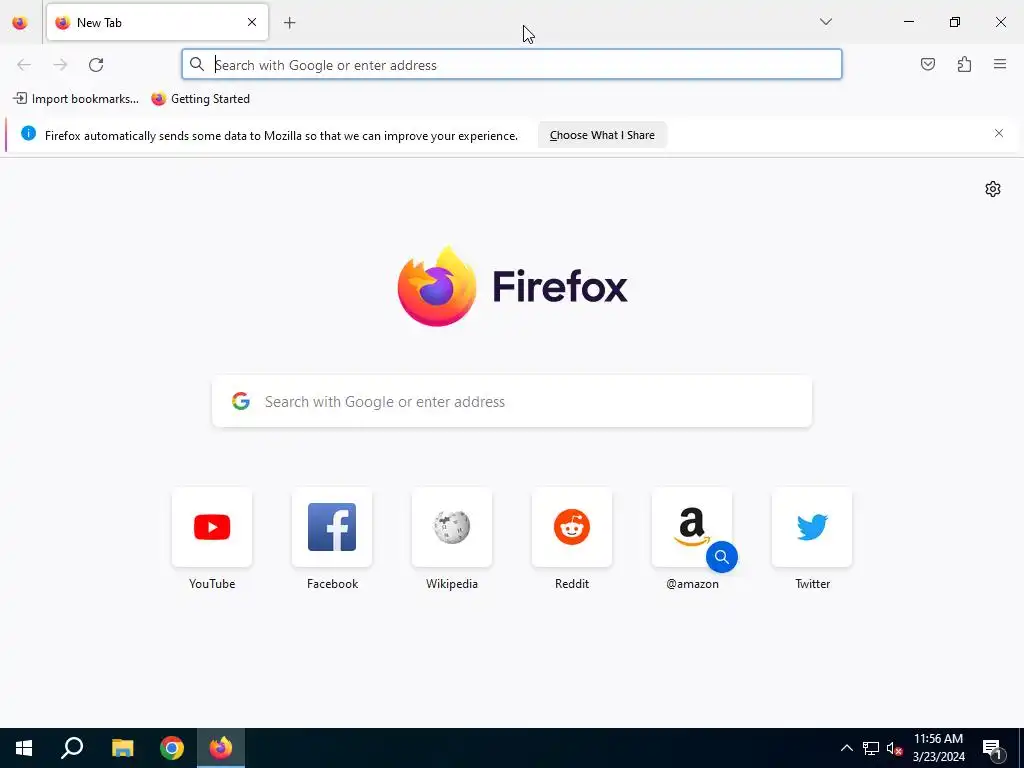Image resolution: width=1024 pixels, height=768 pixels.
Task: Open the Twitter shortcut tile
Action: 812,527
